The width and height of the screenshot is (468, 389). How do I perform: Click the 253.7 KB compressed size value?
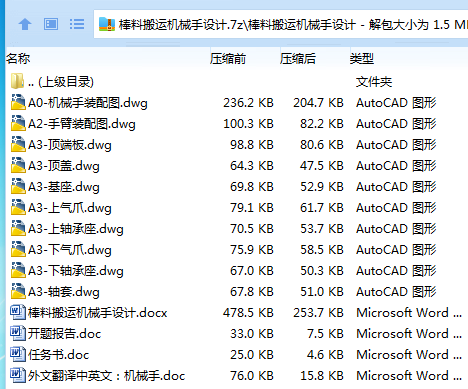(x=318, y=313)
